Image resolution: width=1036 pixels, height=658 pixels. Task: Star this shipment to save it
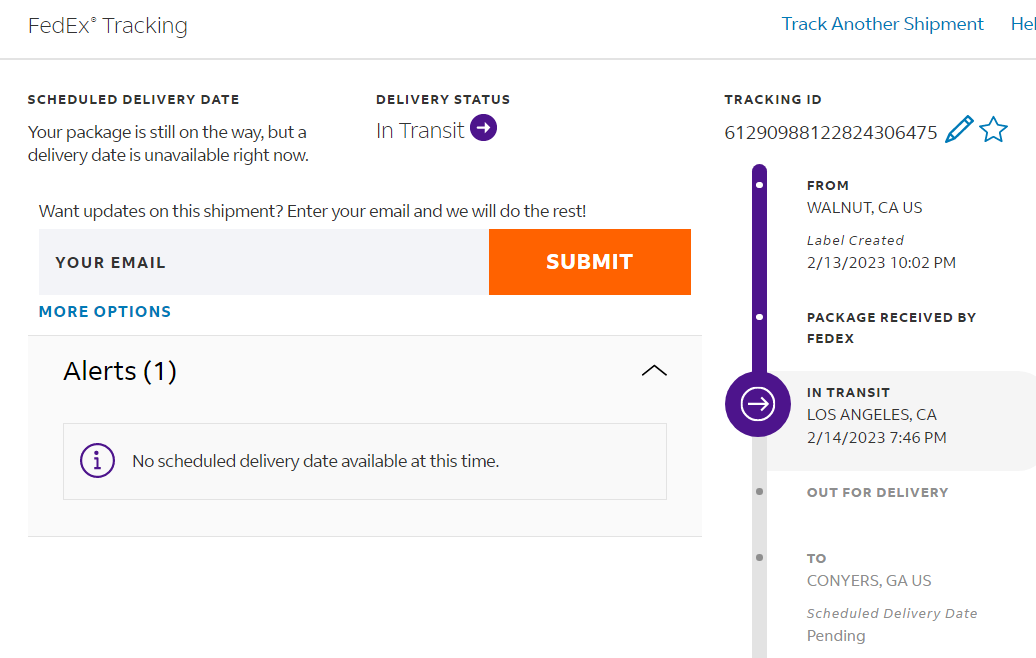(x=993, y=130)
